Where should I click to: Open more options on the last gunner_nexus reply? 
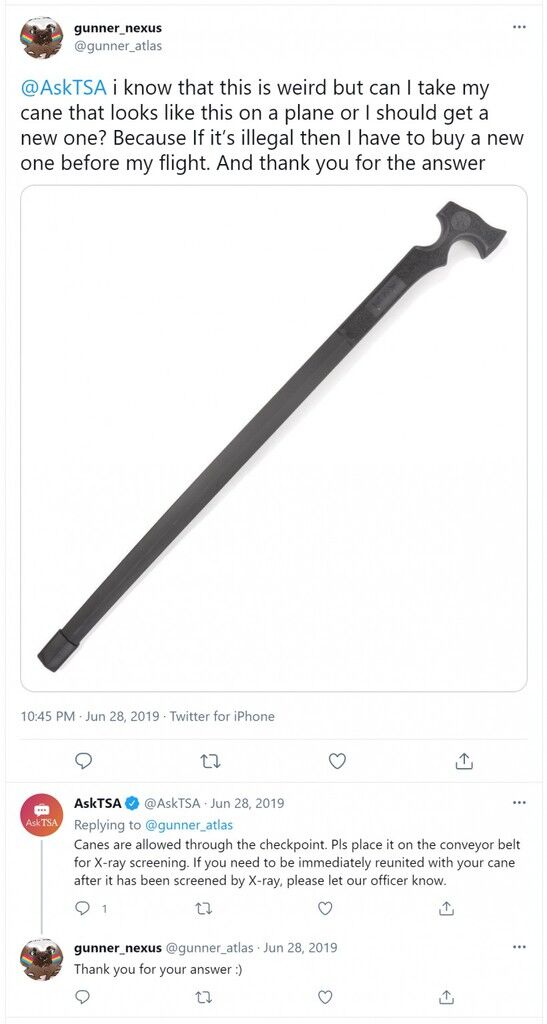pos(519,946)
